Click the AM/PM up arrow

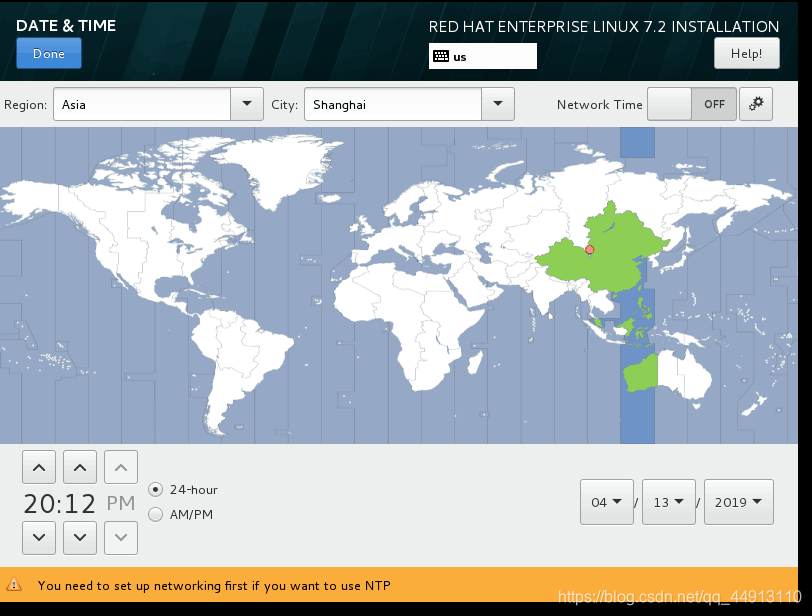click(x=121, y=467)
